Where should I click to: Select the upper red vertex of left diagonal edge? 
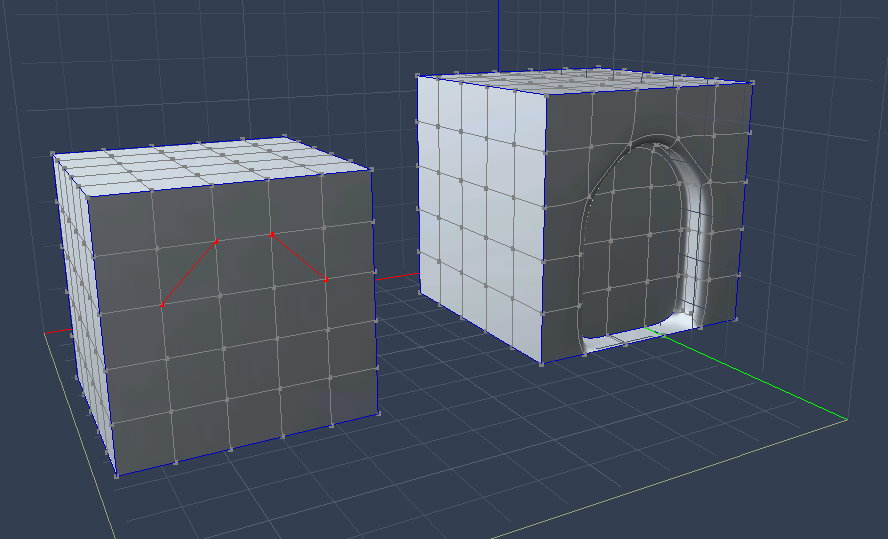click(x=216, y=242)
